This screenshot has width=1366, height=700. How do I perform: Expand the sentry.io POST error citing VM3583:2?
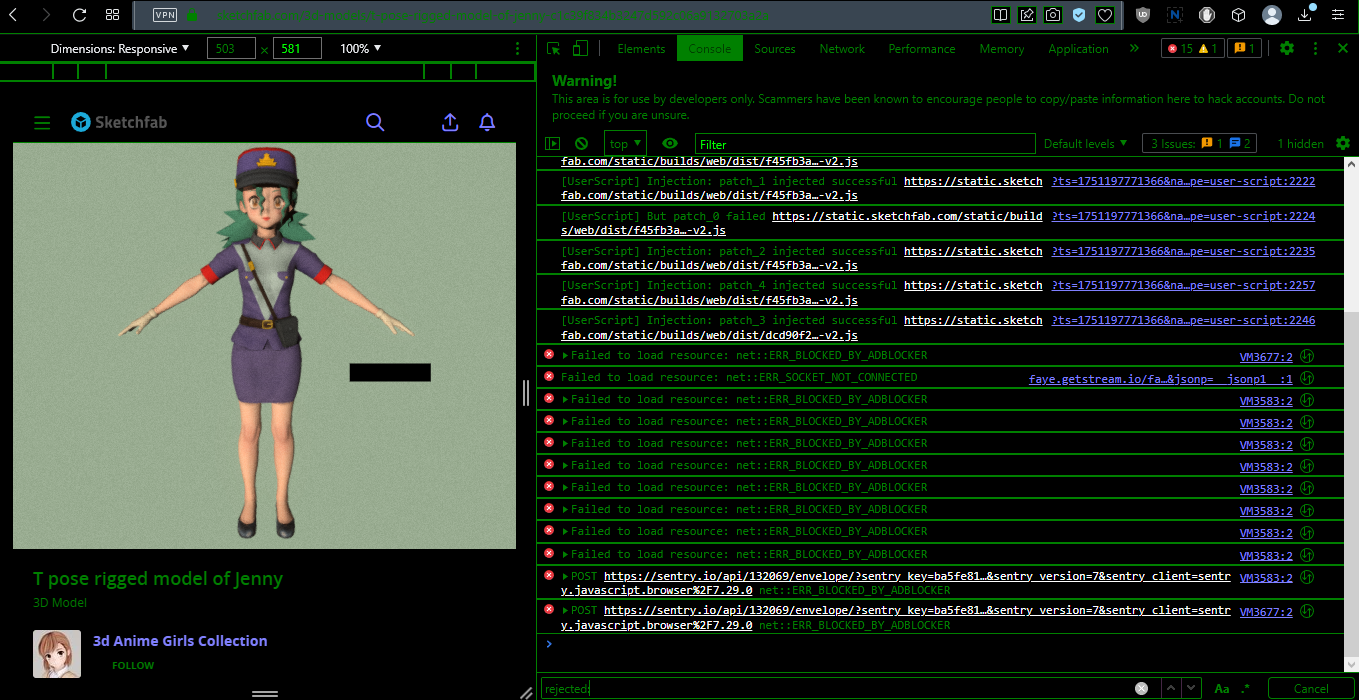tap(566, 577)
